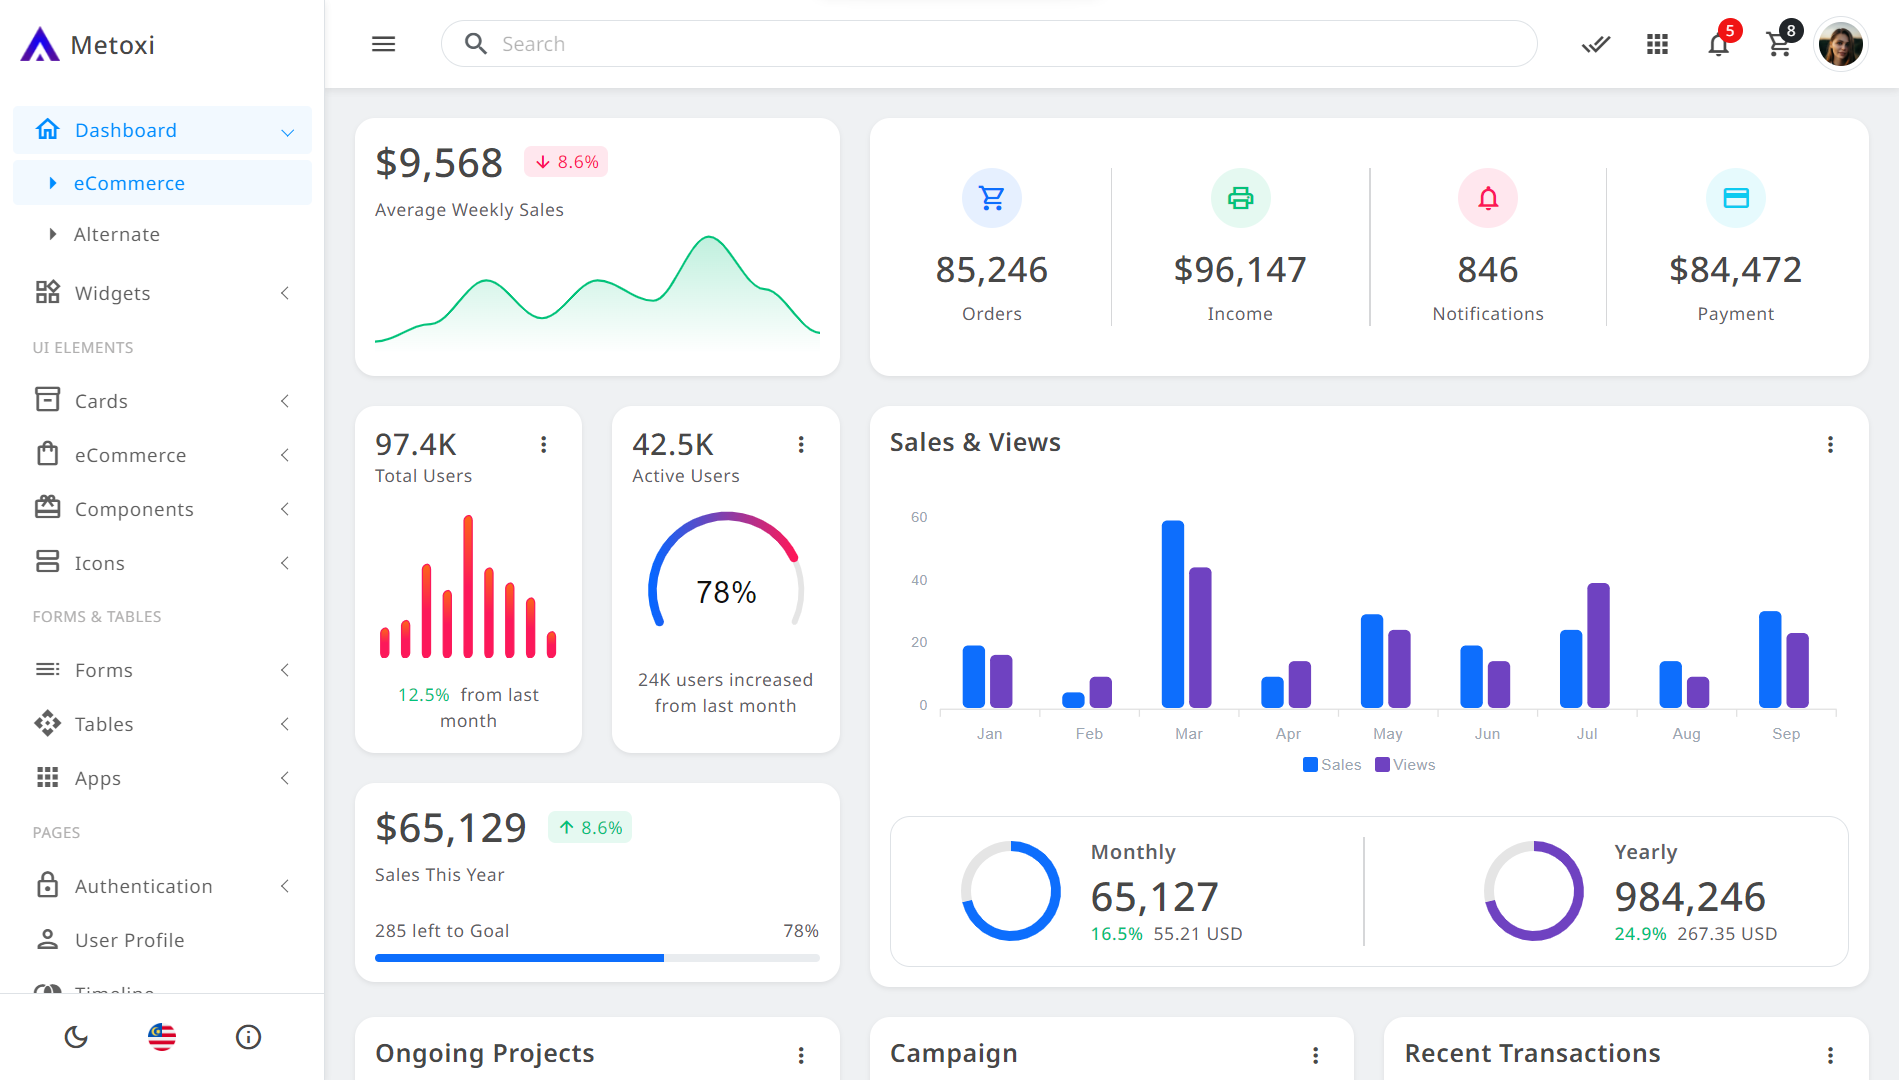Open the notifications bell with 5 alerts

click(1718, 44)
